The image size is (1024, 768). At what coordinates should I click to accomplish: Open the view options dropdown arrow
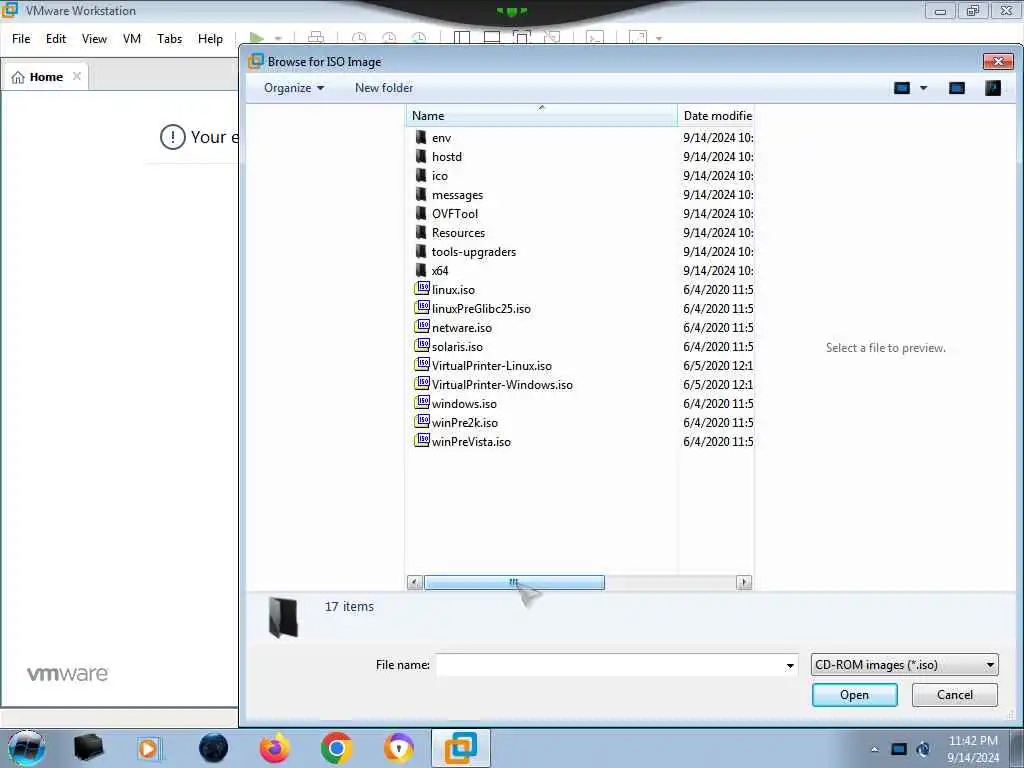tap(923, 88)
